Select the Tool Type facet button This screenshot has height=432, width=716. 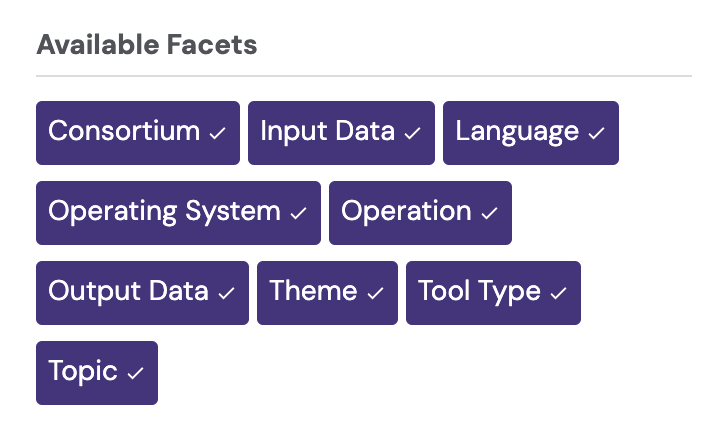pyautogui.click(x=493, y=292)
